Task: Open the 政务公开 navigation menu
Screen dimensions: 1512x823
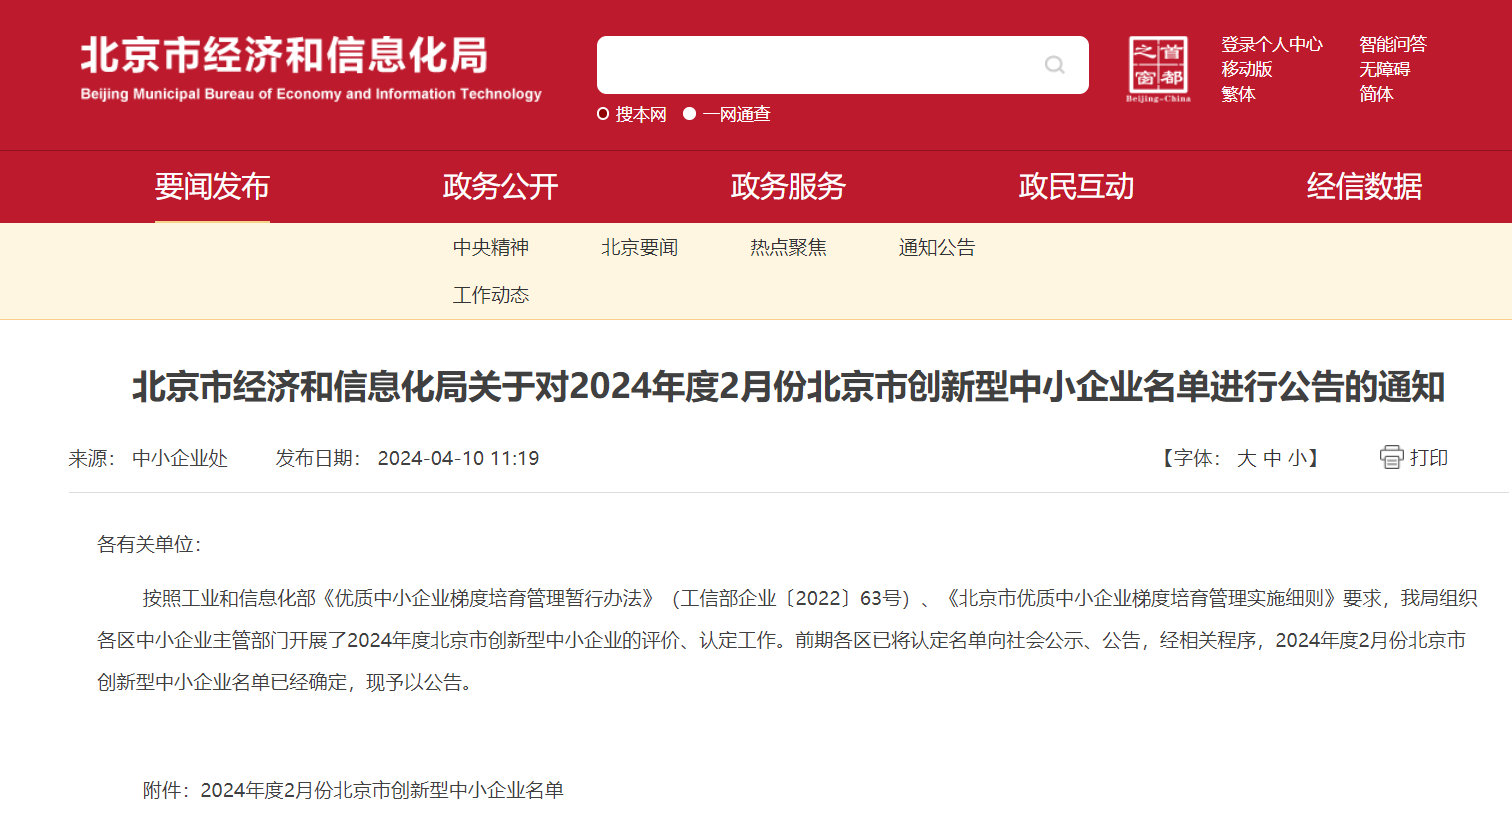Action: [500, 187]
